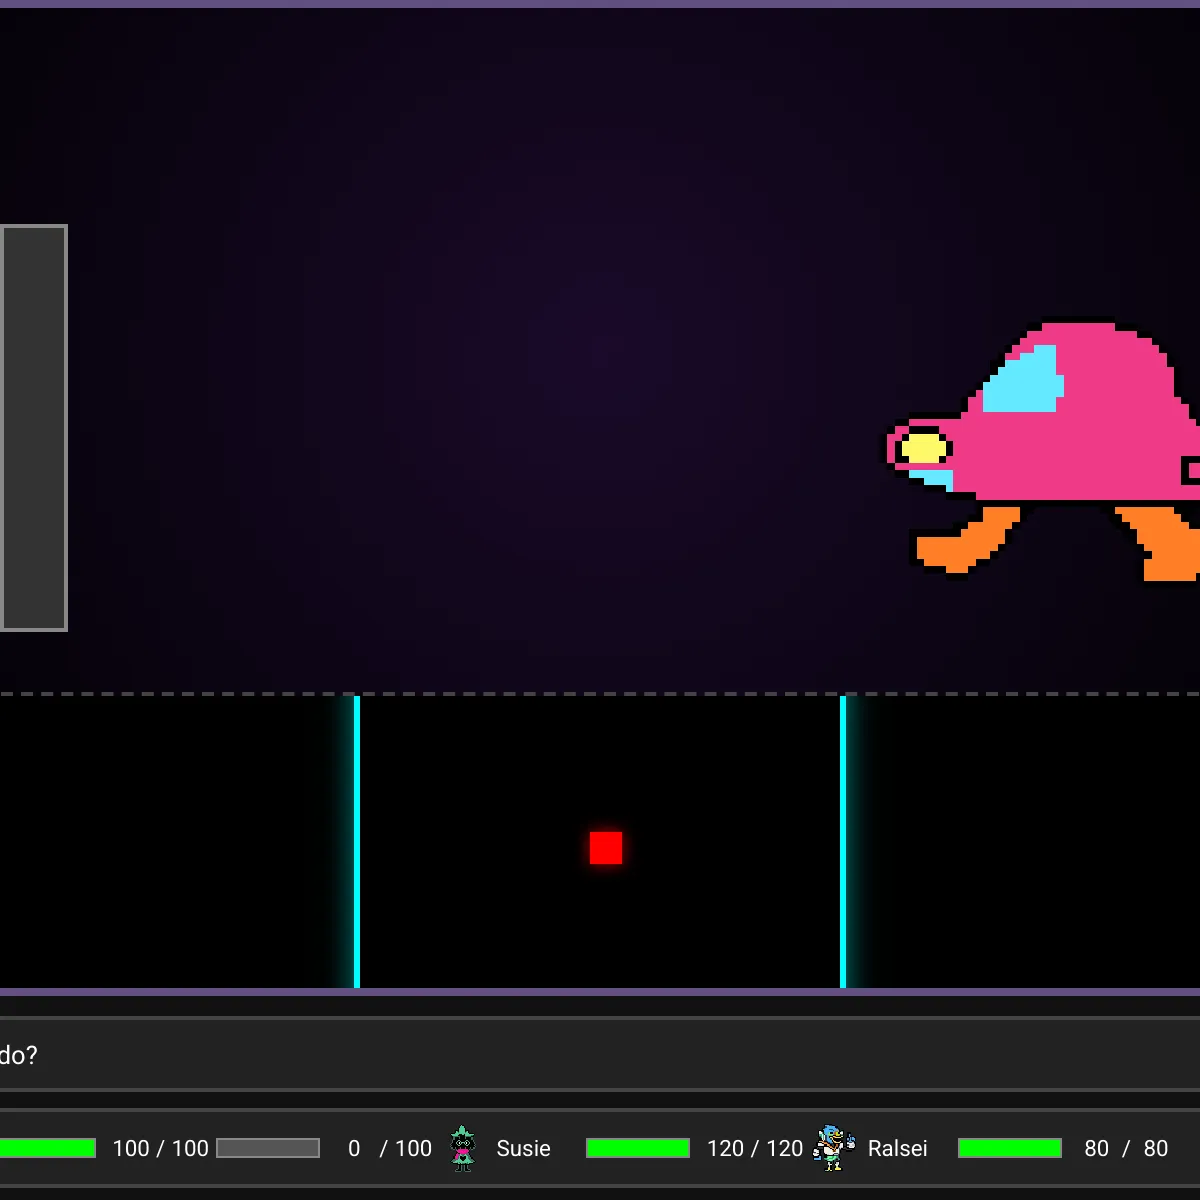Click the pink enemy creature sprite
The width and height of the screenshot is (1200, 1200).
point(1043,450)
